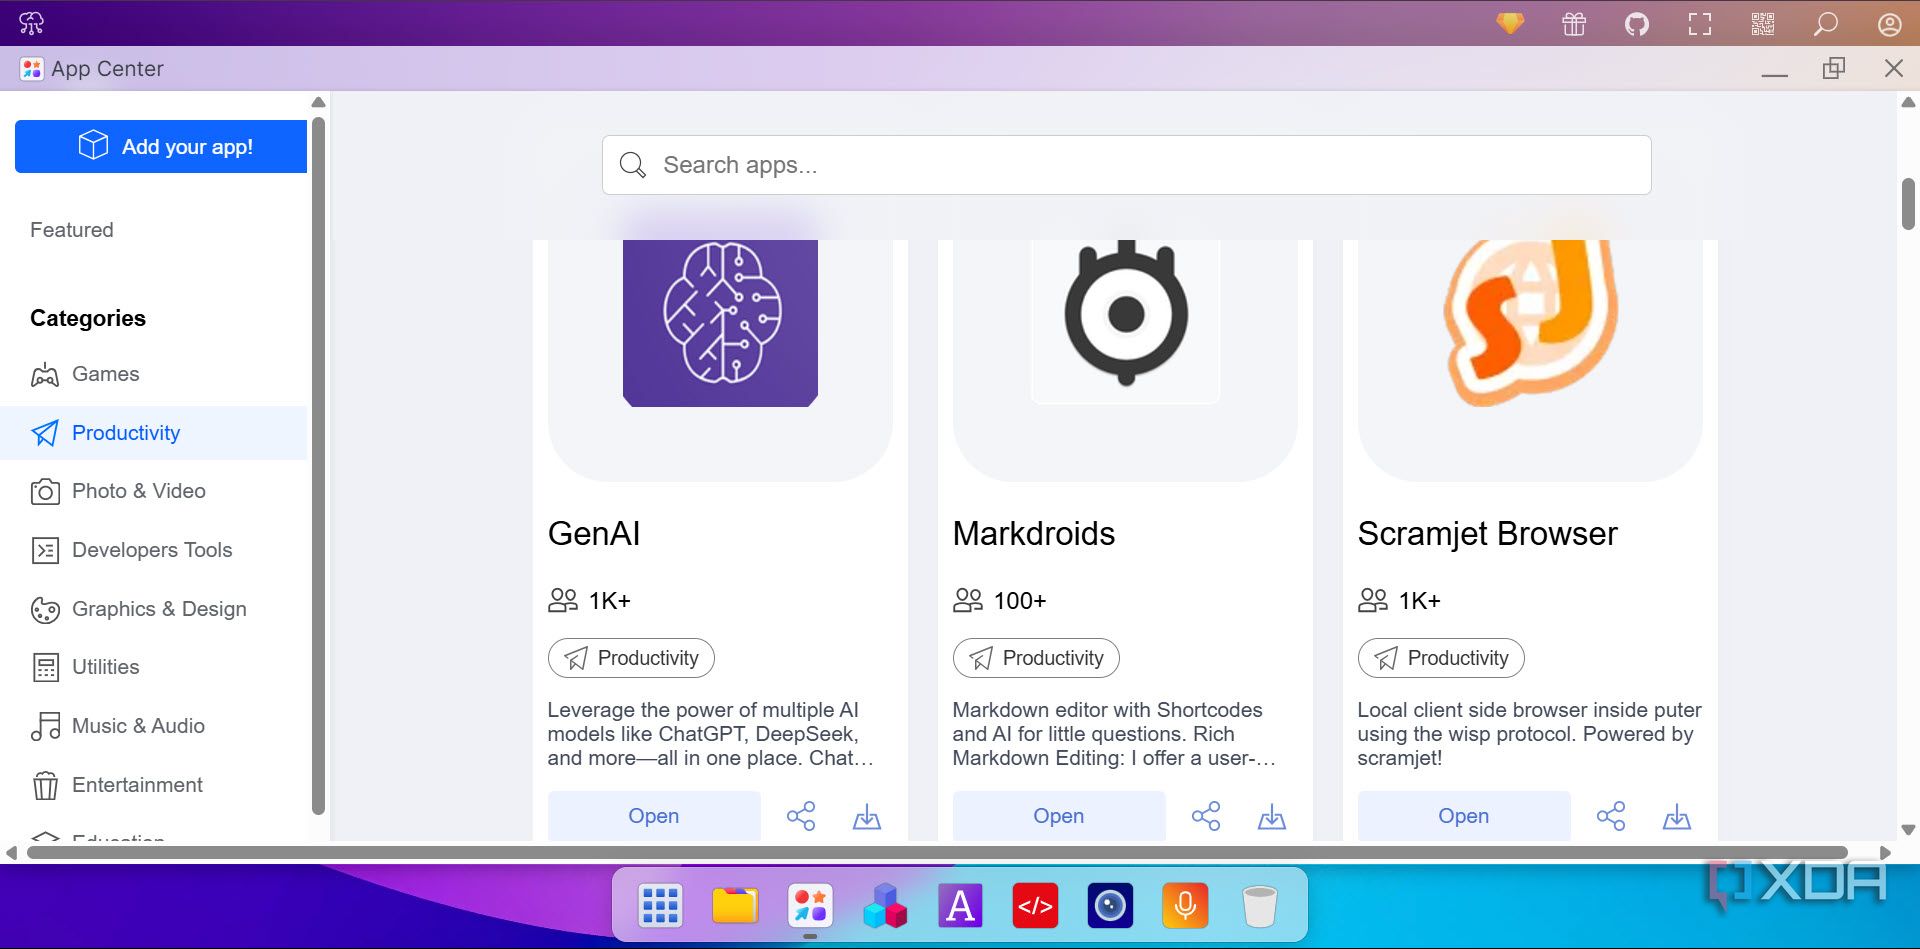Open the orange microphone recorder in dock
The image size is (1920, 949).
point(1185,906)
